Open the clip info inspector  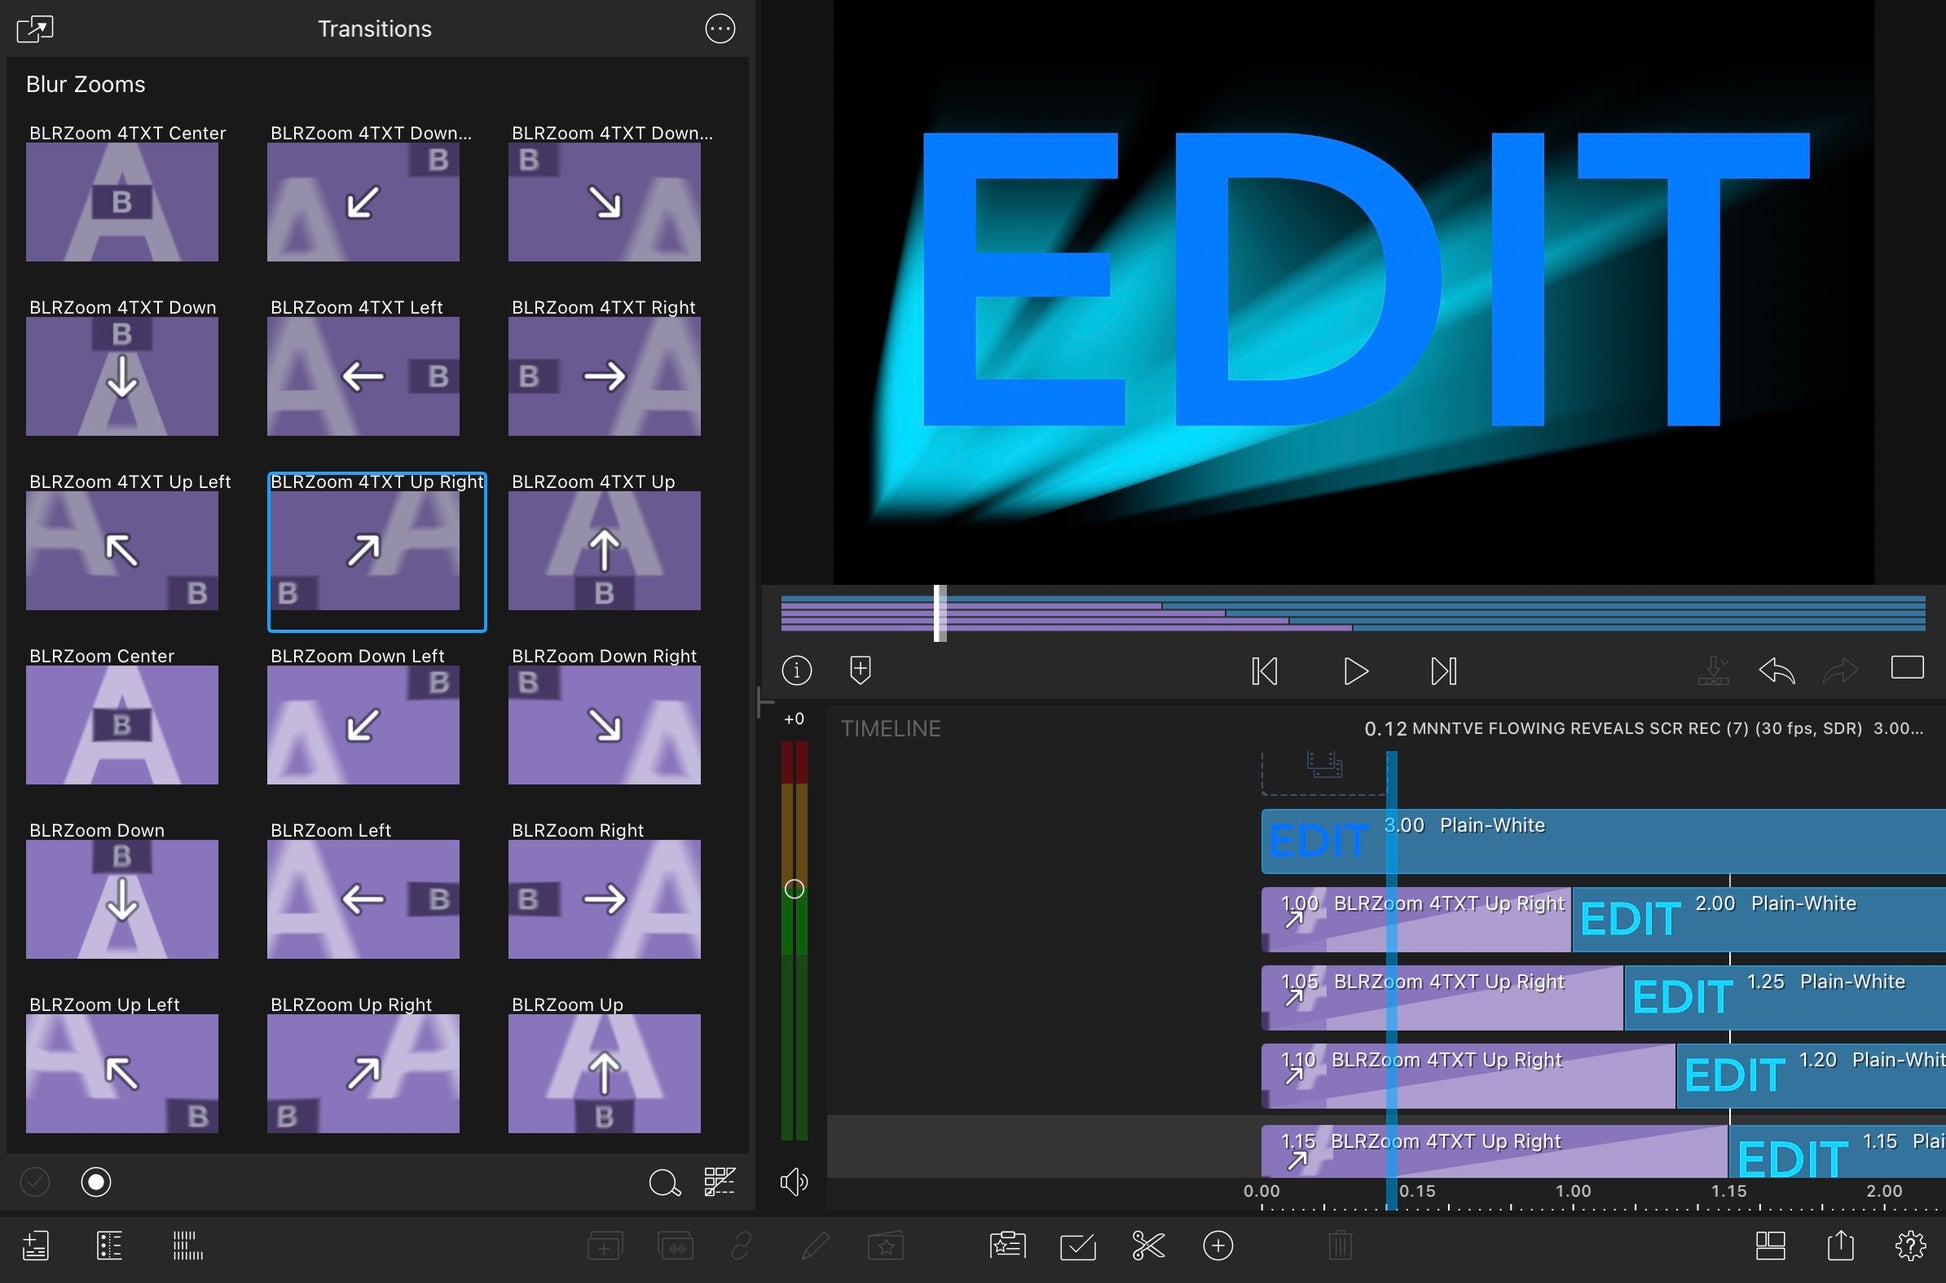click(796, 670)
